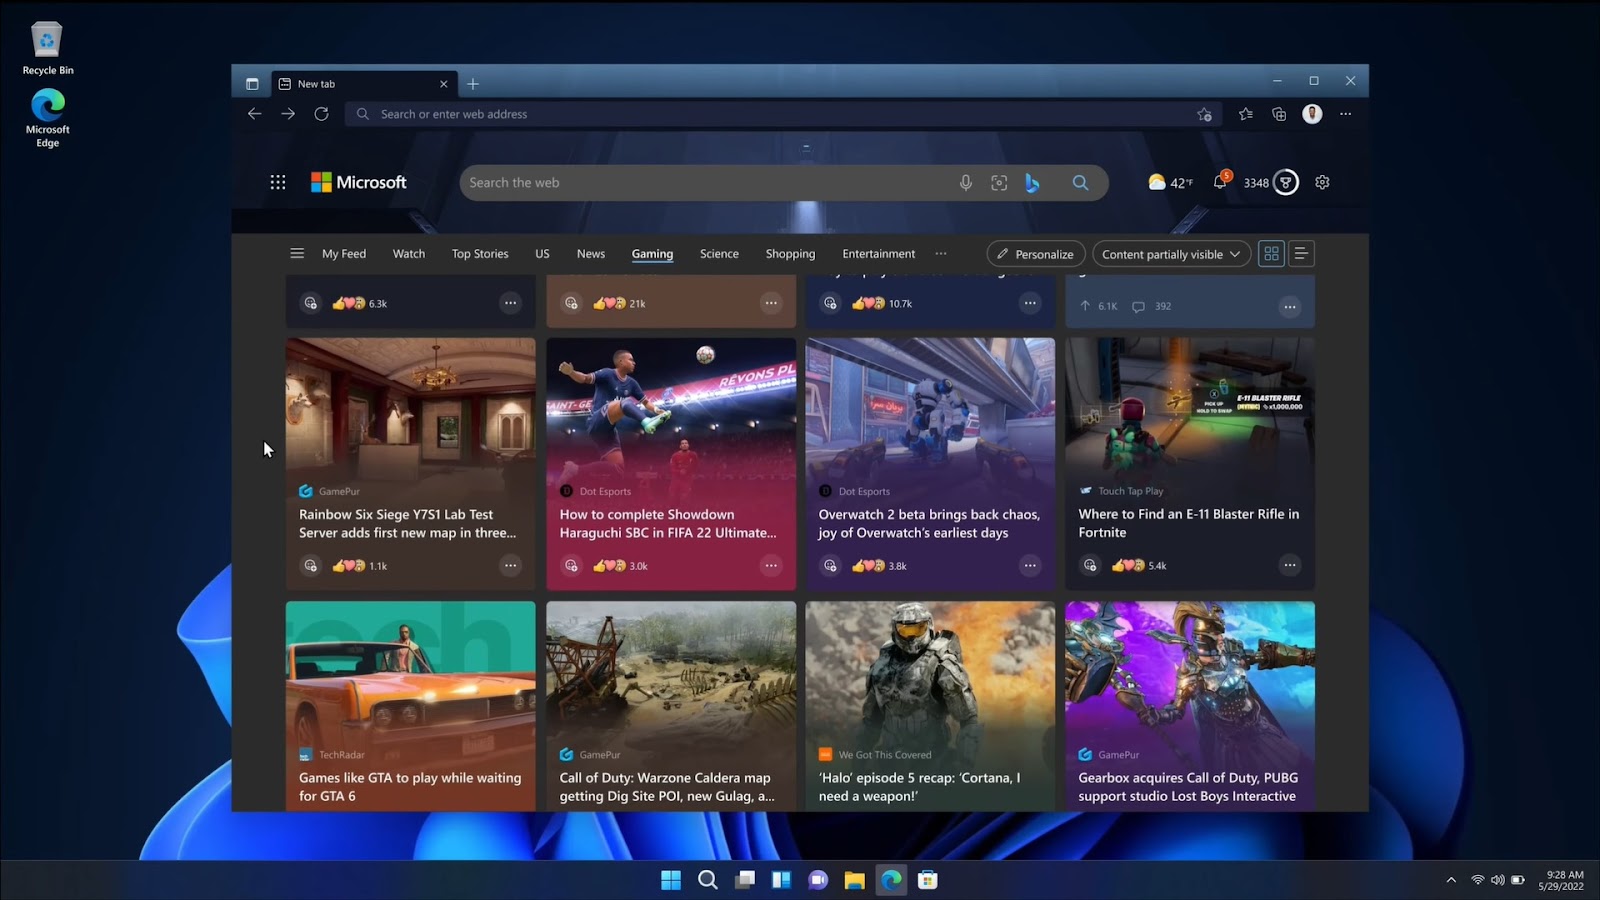Expand more feed categories ellipsis
This screenshot has width=1600, height=900.
(x=941, y=254)
